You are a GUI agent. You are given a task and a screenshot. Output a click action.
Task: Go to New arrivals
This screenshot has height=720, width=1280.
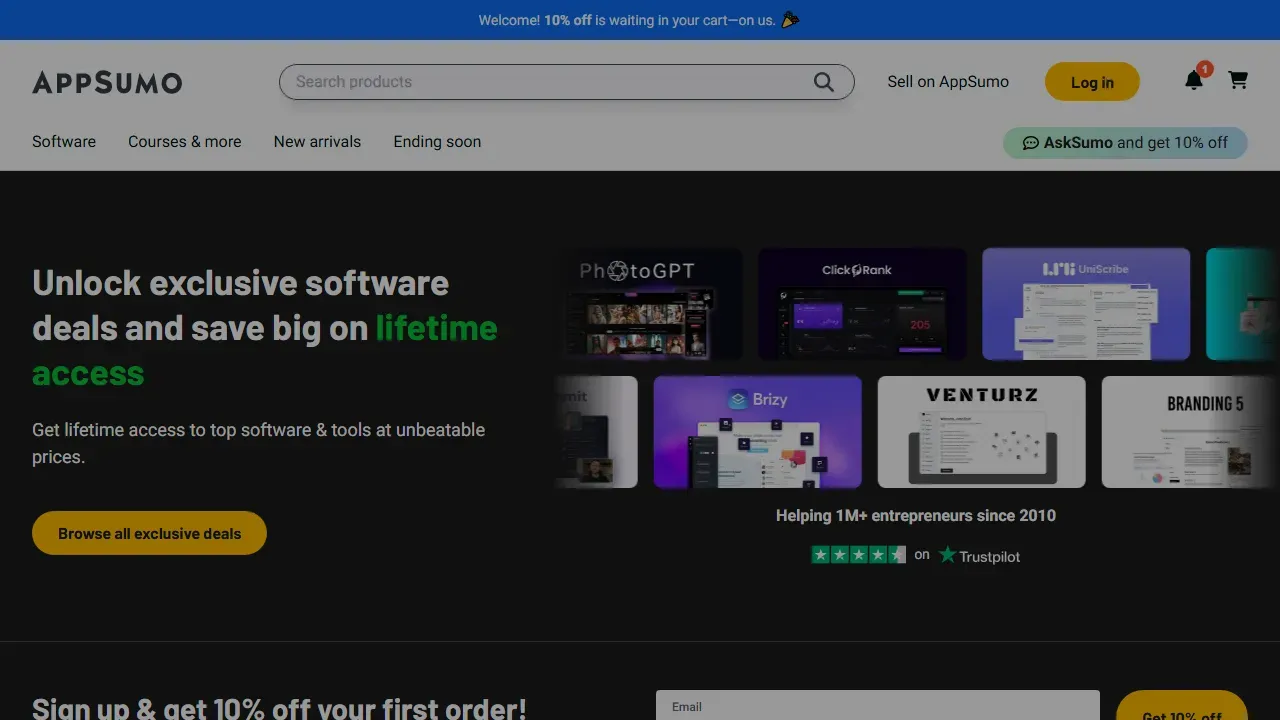pyautogui.click(x=317, y=142)
